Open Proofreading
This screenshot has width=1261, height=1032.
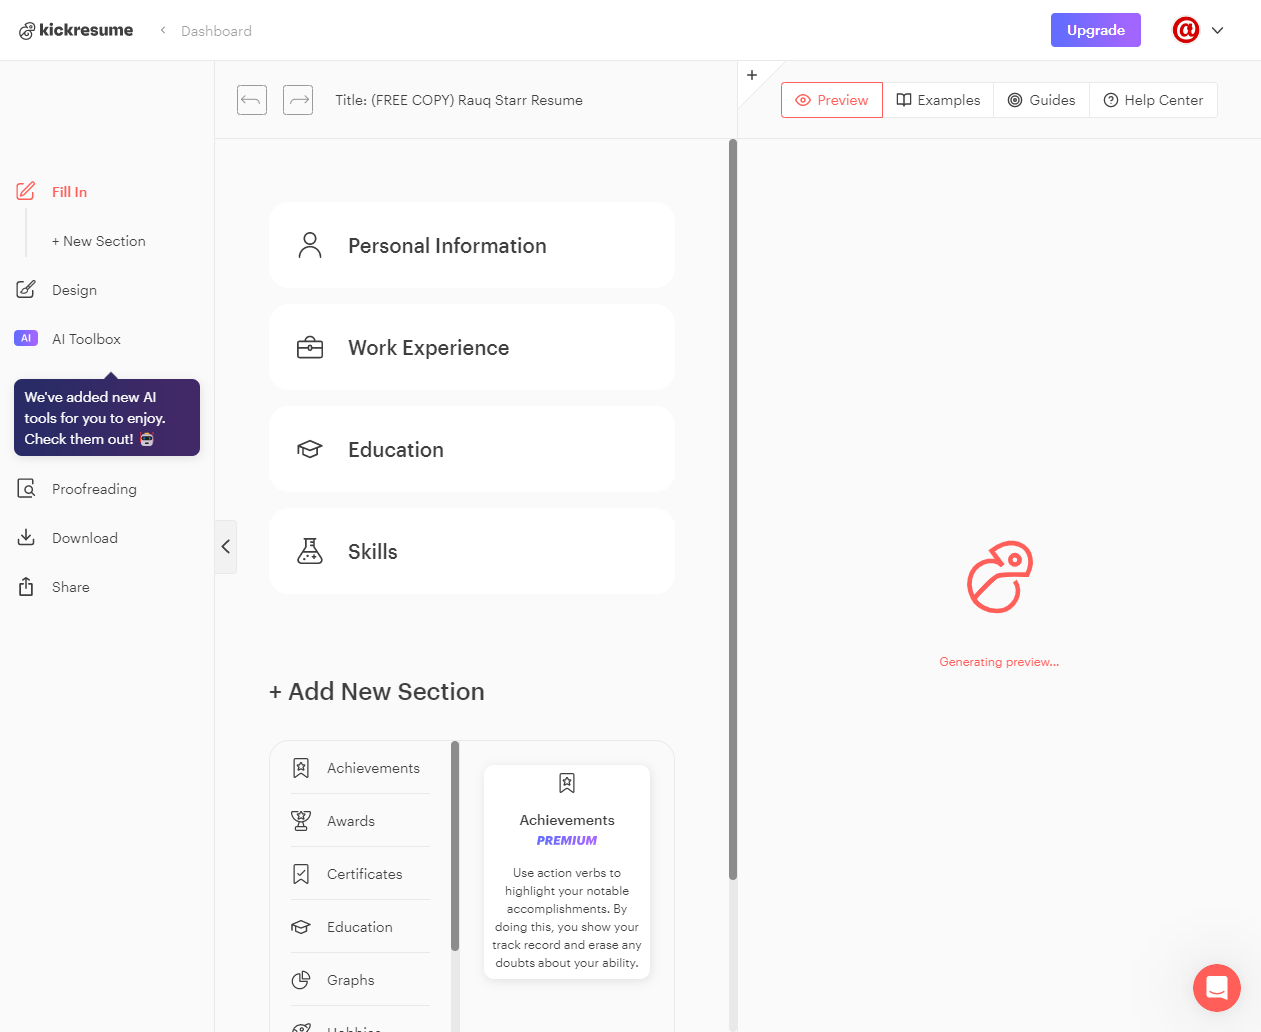[x=94, y=489]
